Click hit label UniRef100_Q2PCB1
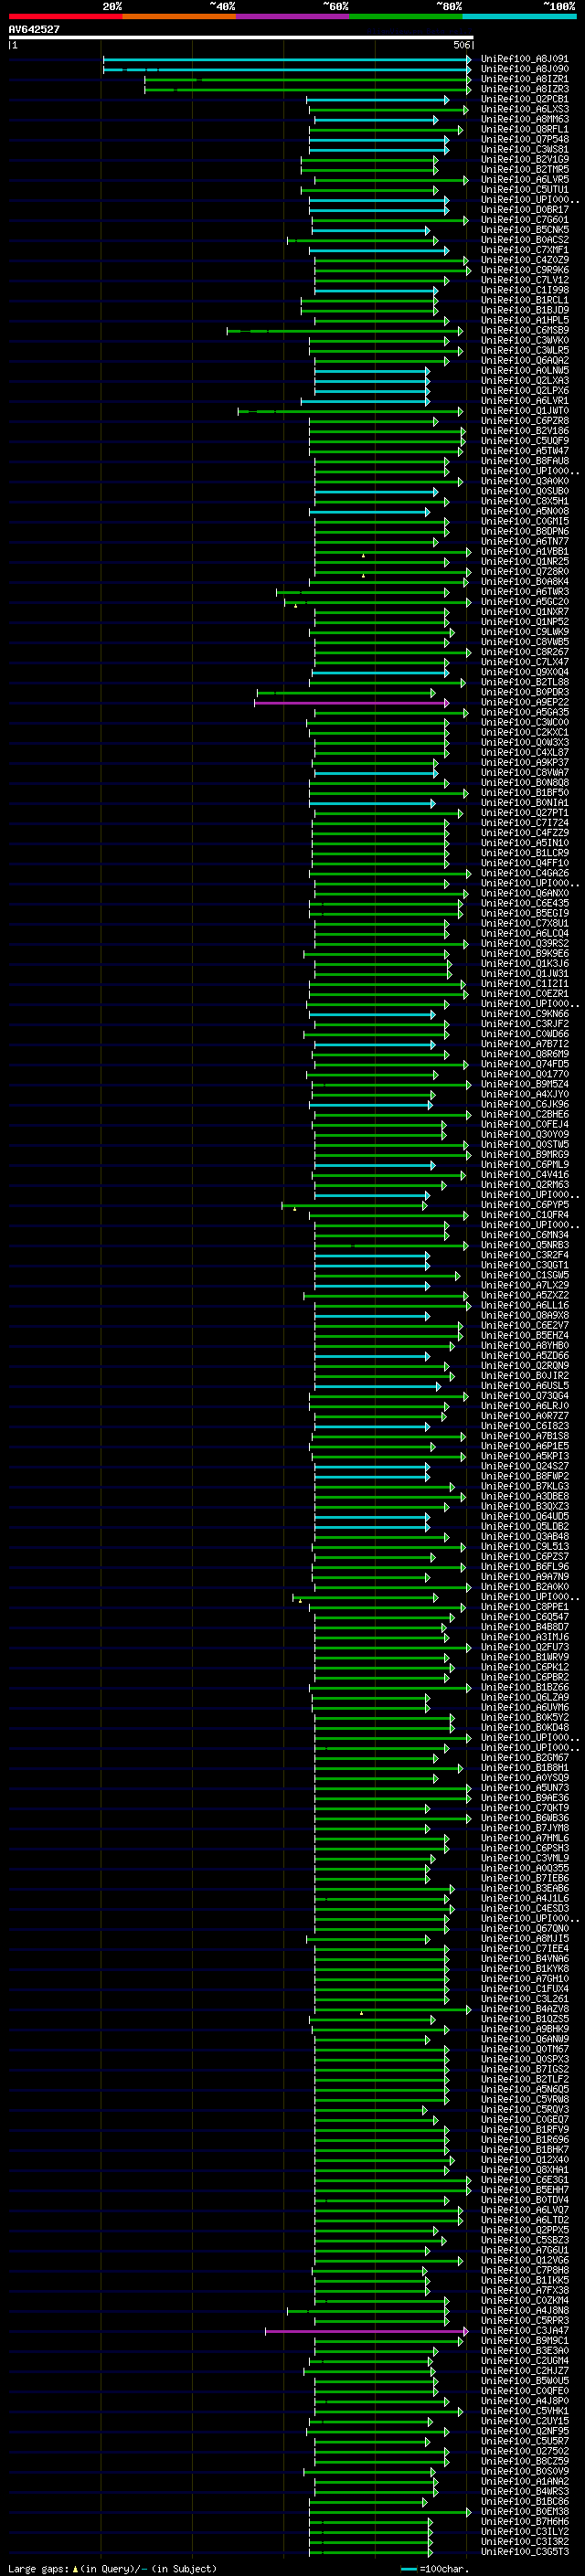Image resolution: width=585 pixels, height=2576 pixels. (x=524, y=99)
